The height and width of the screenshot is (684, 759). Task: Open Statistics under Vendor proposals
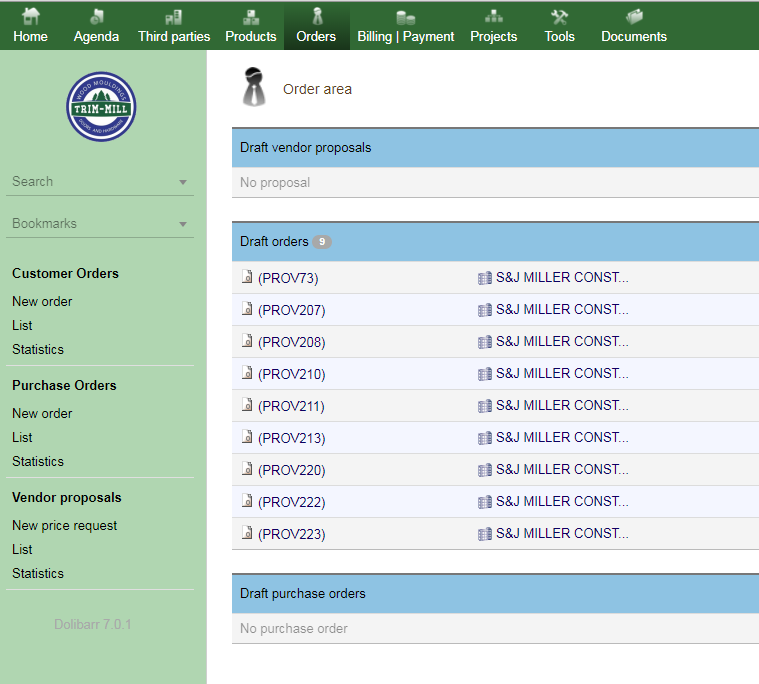coord(38,574)
